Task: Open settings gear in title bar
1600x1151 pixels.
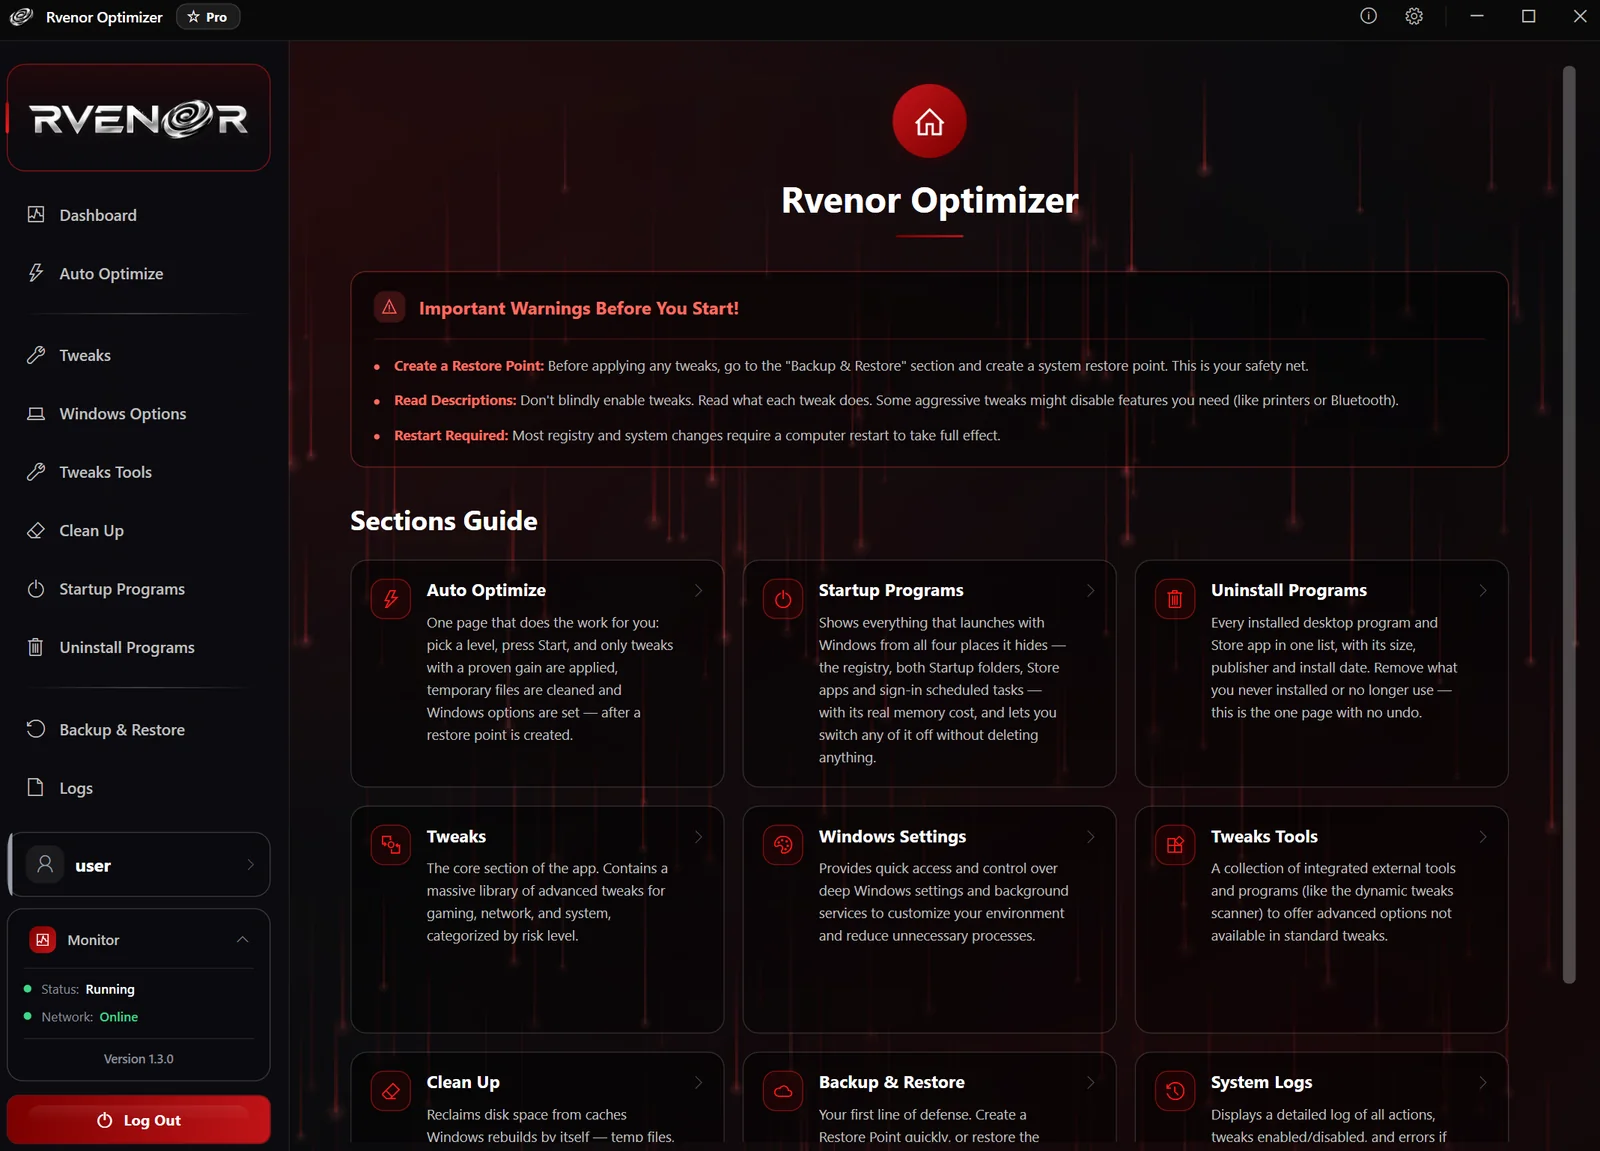Action: (x=1414, y=16)
